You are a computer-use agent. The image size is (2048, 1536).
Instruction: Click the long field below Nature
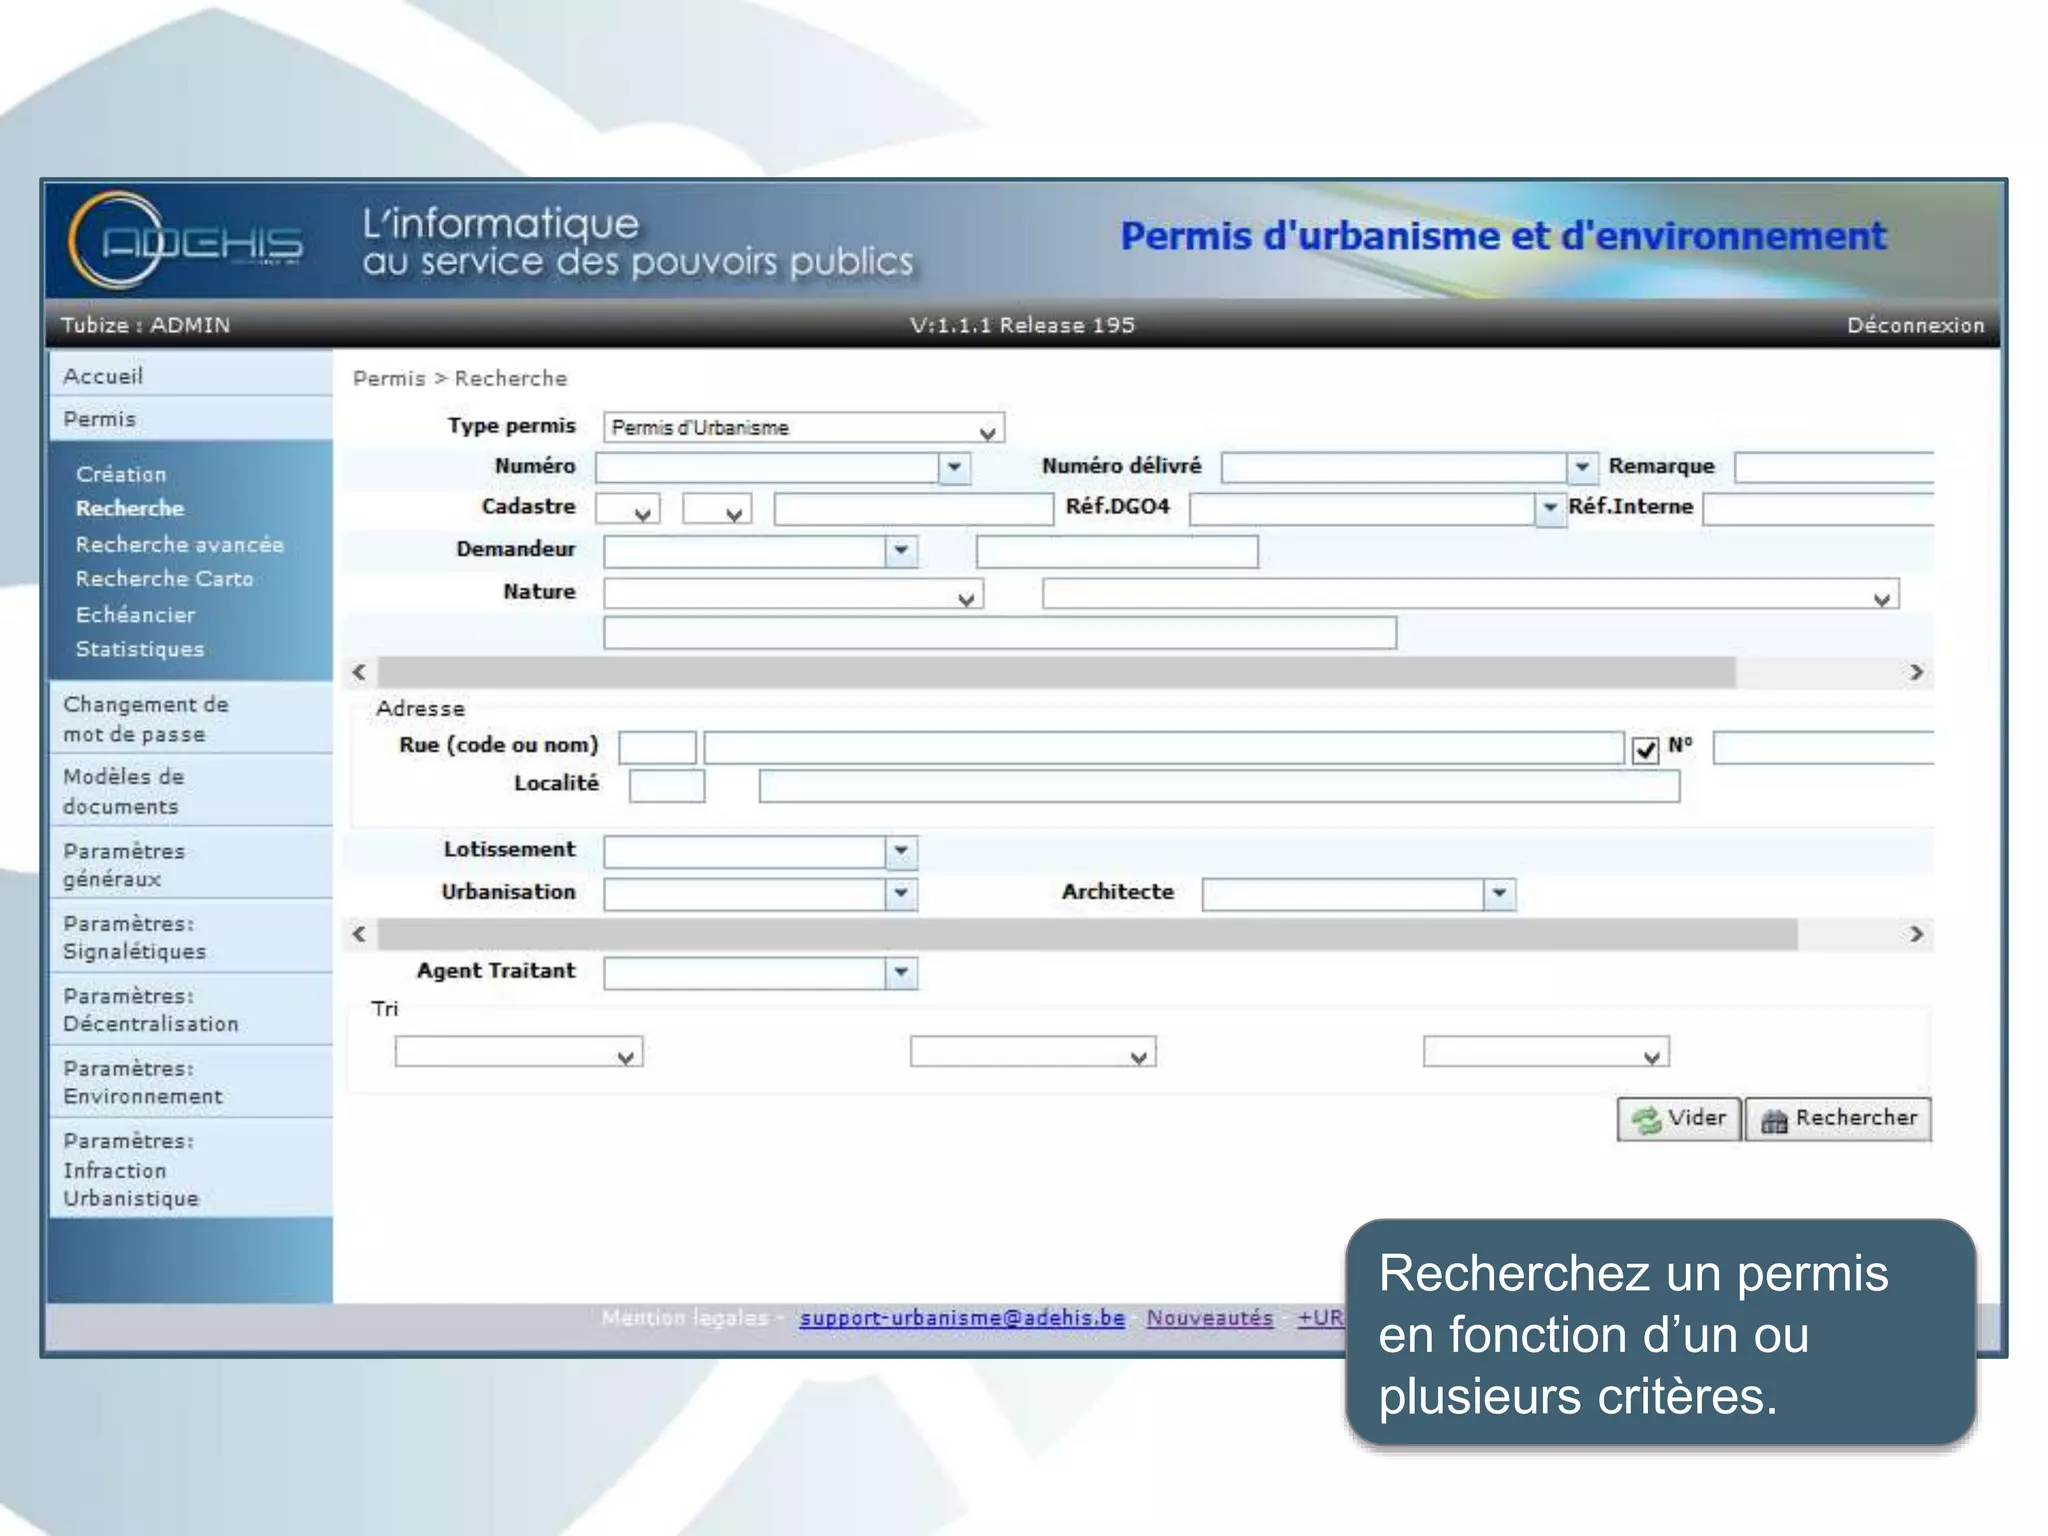1000,633
